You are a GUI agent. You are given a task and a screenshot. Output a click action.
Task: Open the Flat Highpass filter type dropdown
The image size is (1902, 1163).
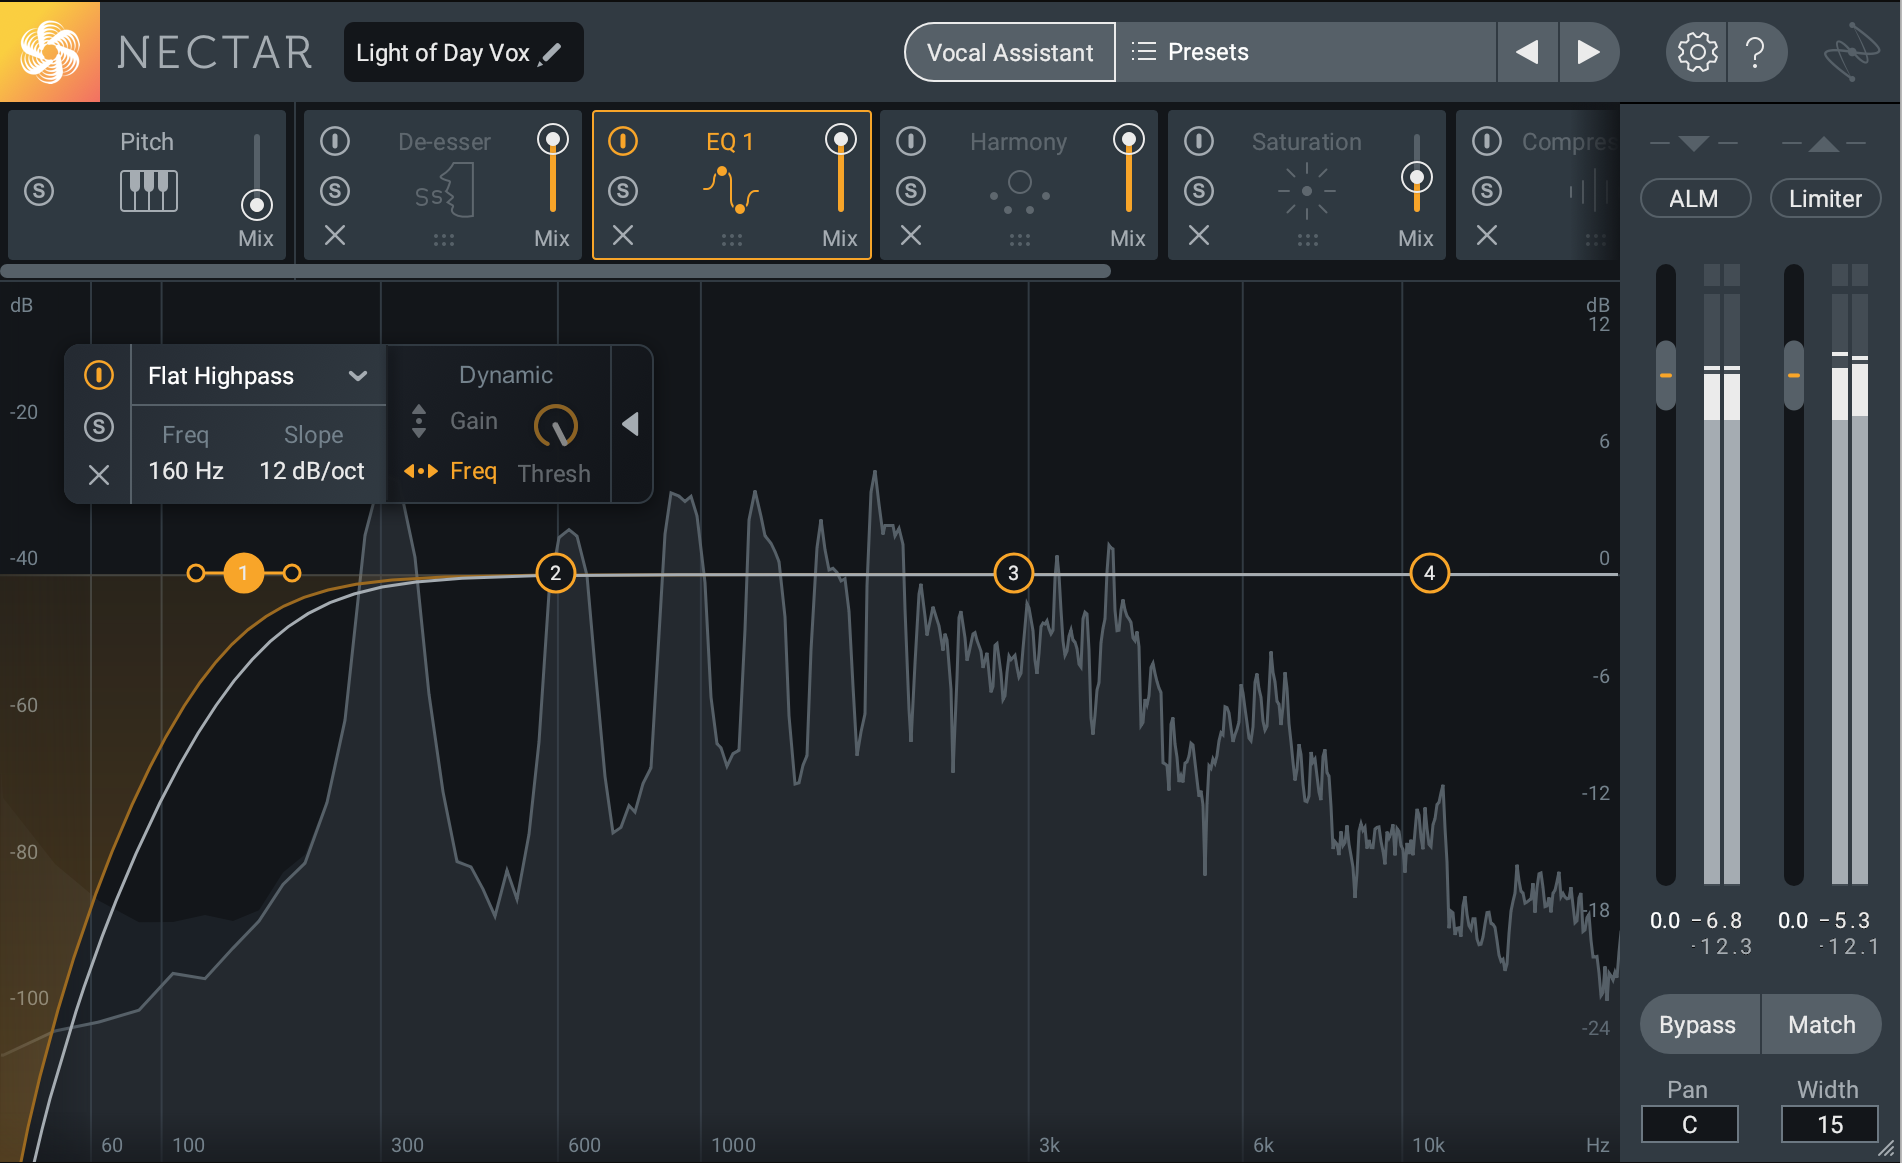(x=258, y=376)
